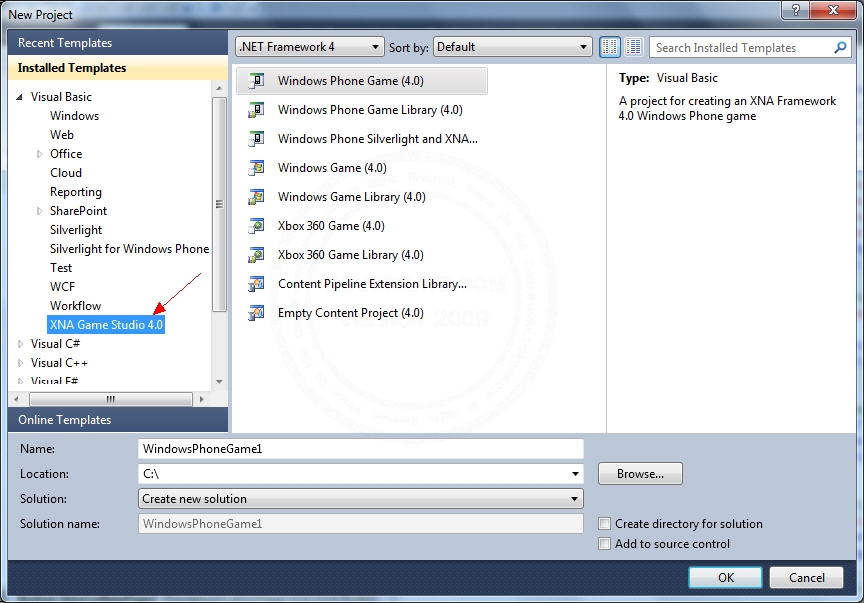Enable Create directory for solution
864x603 pixels.
coord(604,524)
